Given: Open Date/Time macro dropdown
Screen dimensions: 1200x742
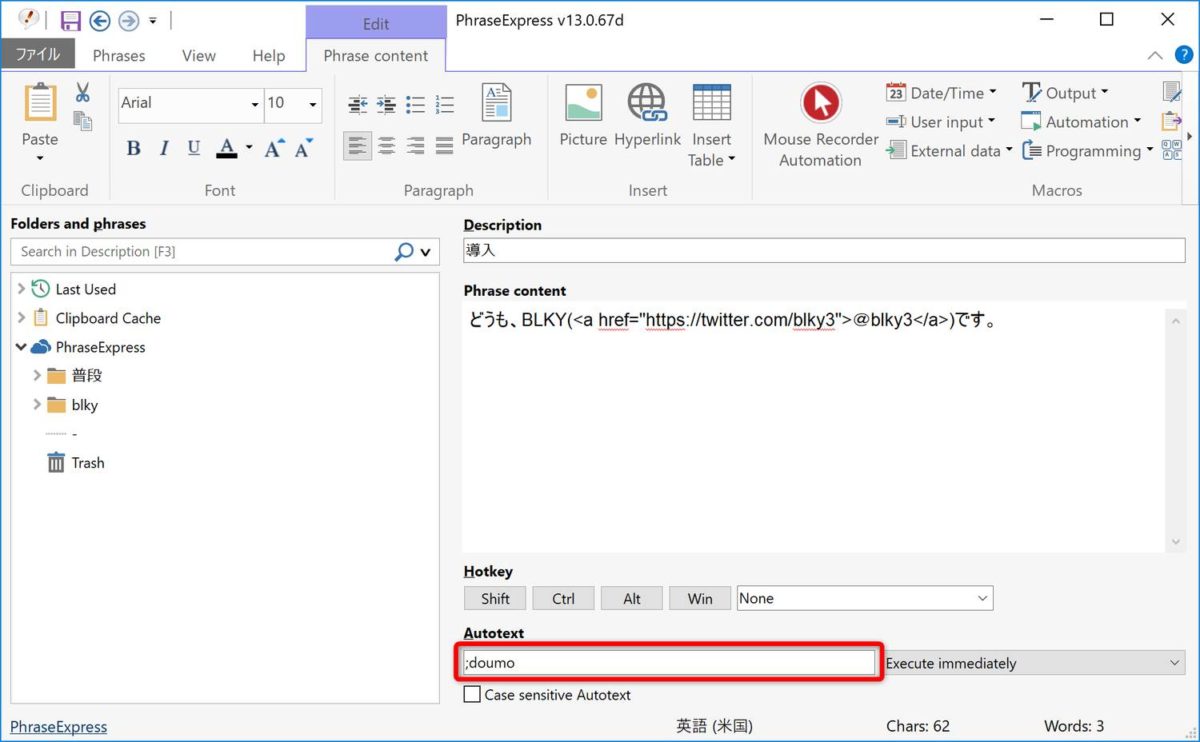Looking at the screenshot, I should [941, 93].
